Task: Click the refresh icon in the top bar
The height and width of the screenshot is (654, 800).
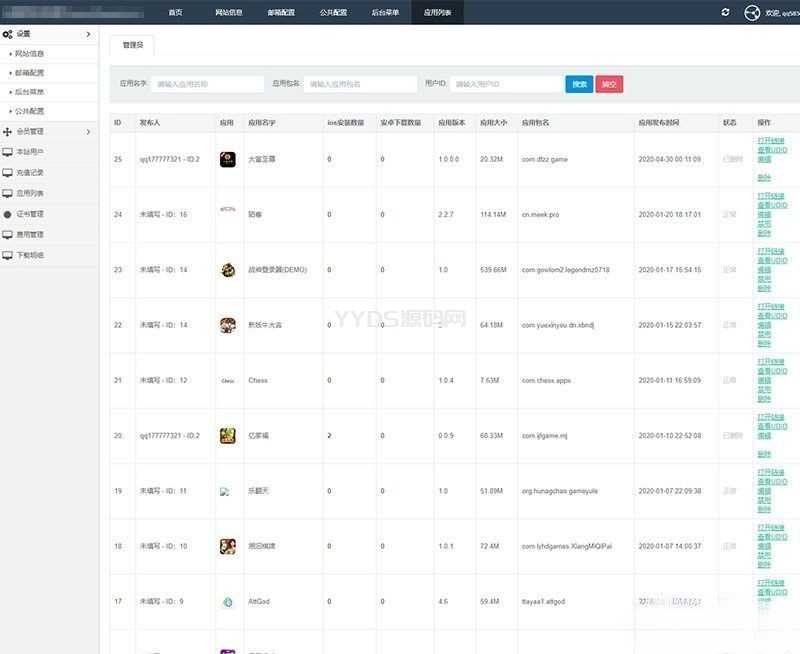Action: click(x=725, y=12)
